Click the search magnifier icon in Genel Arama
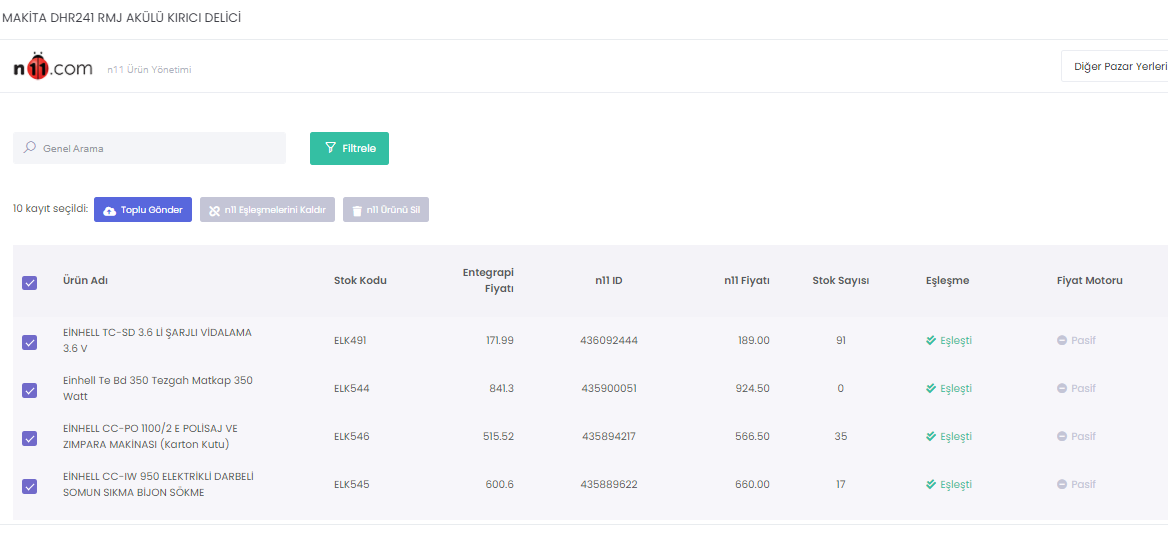Screen dimensions: 1168x535 30,148
